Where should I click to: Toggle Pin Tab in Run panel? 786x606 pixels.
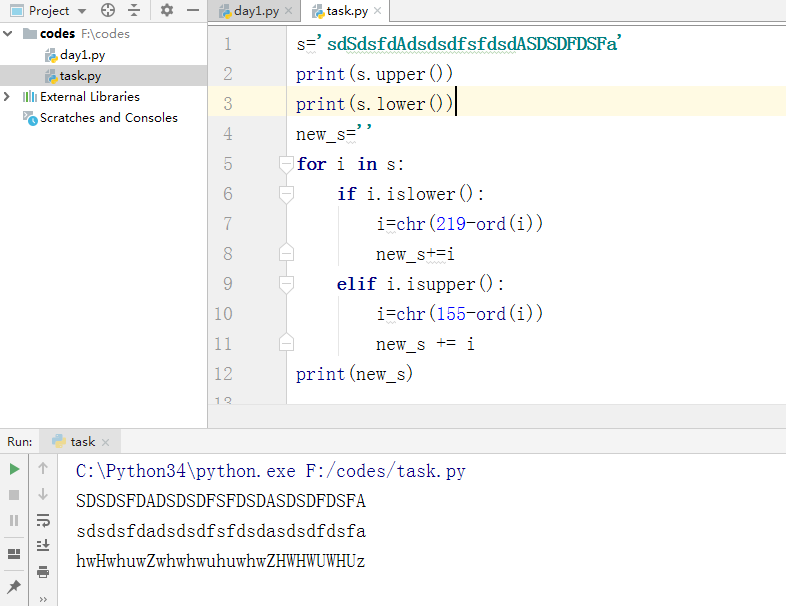14,587
